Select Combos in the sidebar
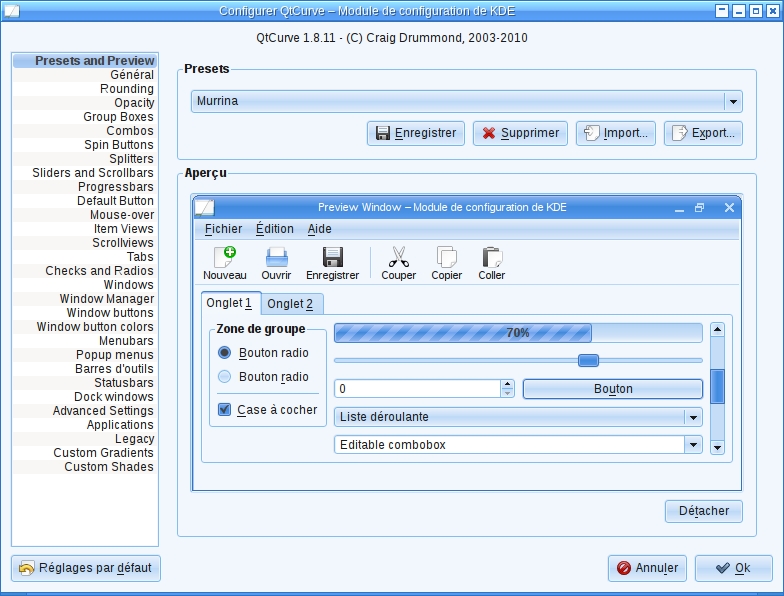 (84, 130)
